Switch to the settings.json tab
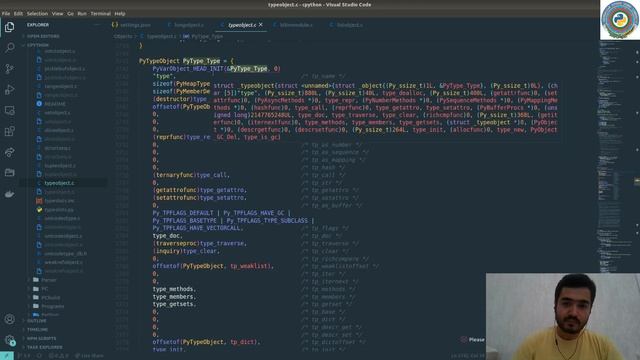 tap(131, 25)
